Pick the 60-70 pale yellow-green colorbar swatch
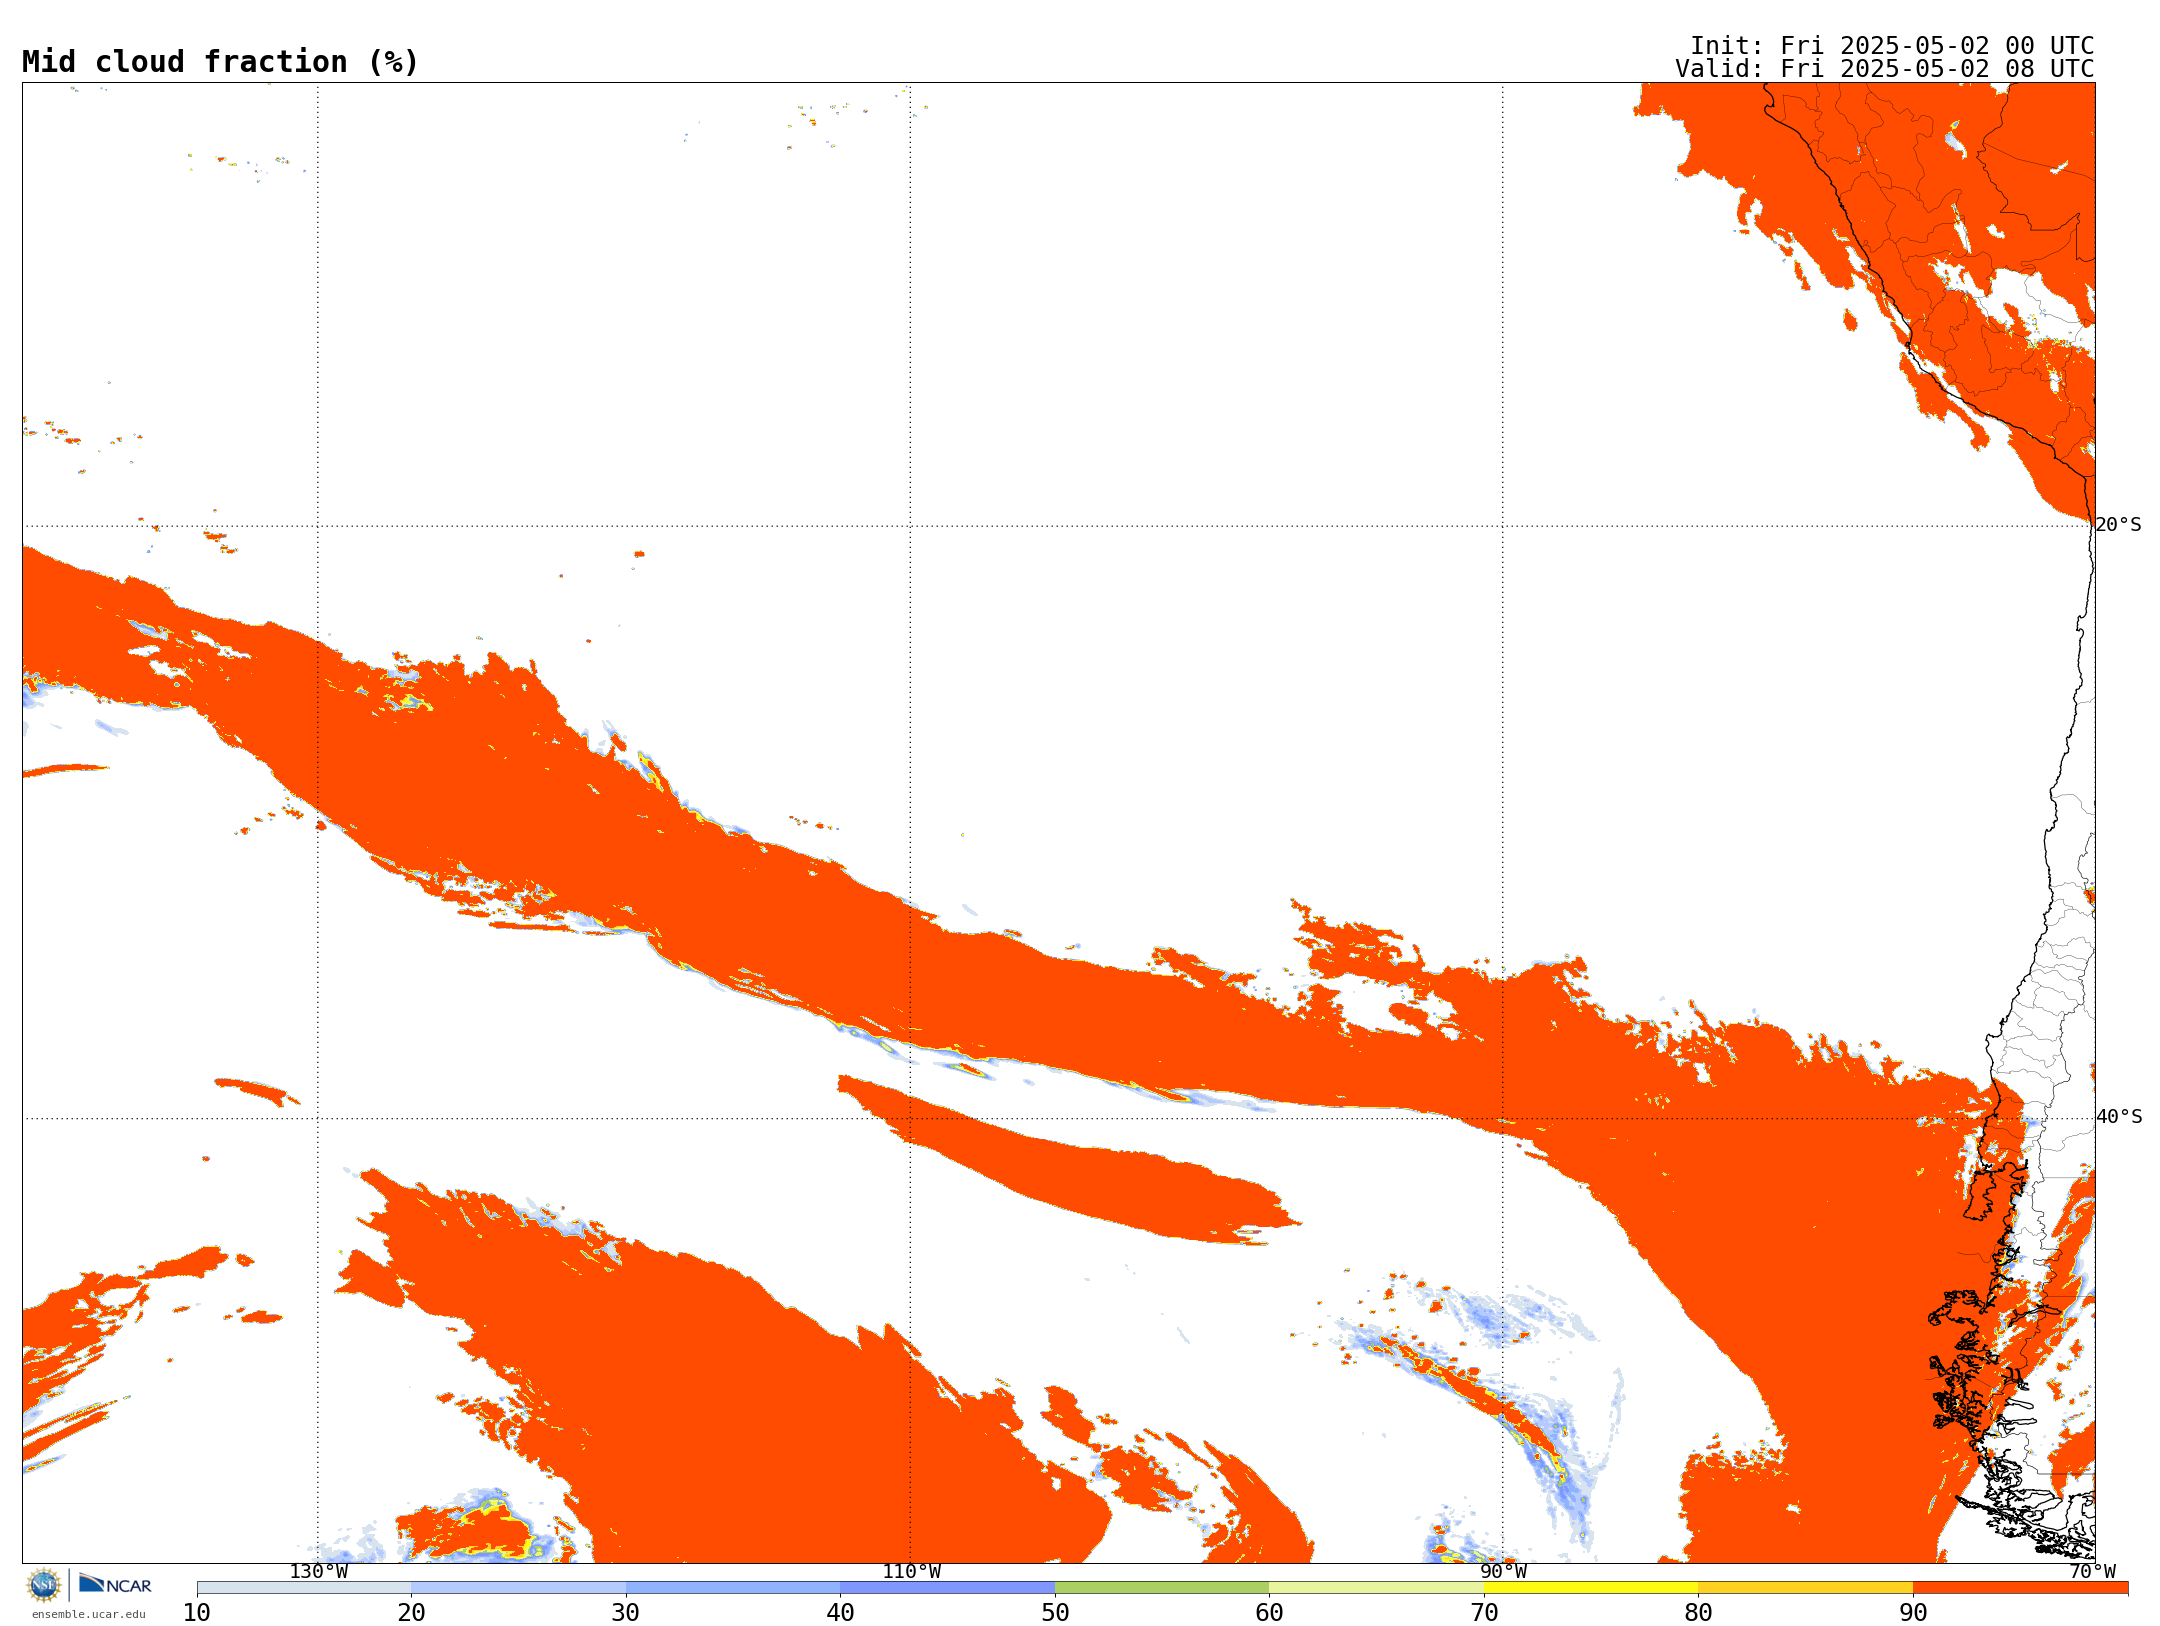Viewport: 2160px width, 1626px height. pyautogui.click(x=1376, y=1588)
